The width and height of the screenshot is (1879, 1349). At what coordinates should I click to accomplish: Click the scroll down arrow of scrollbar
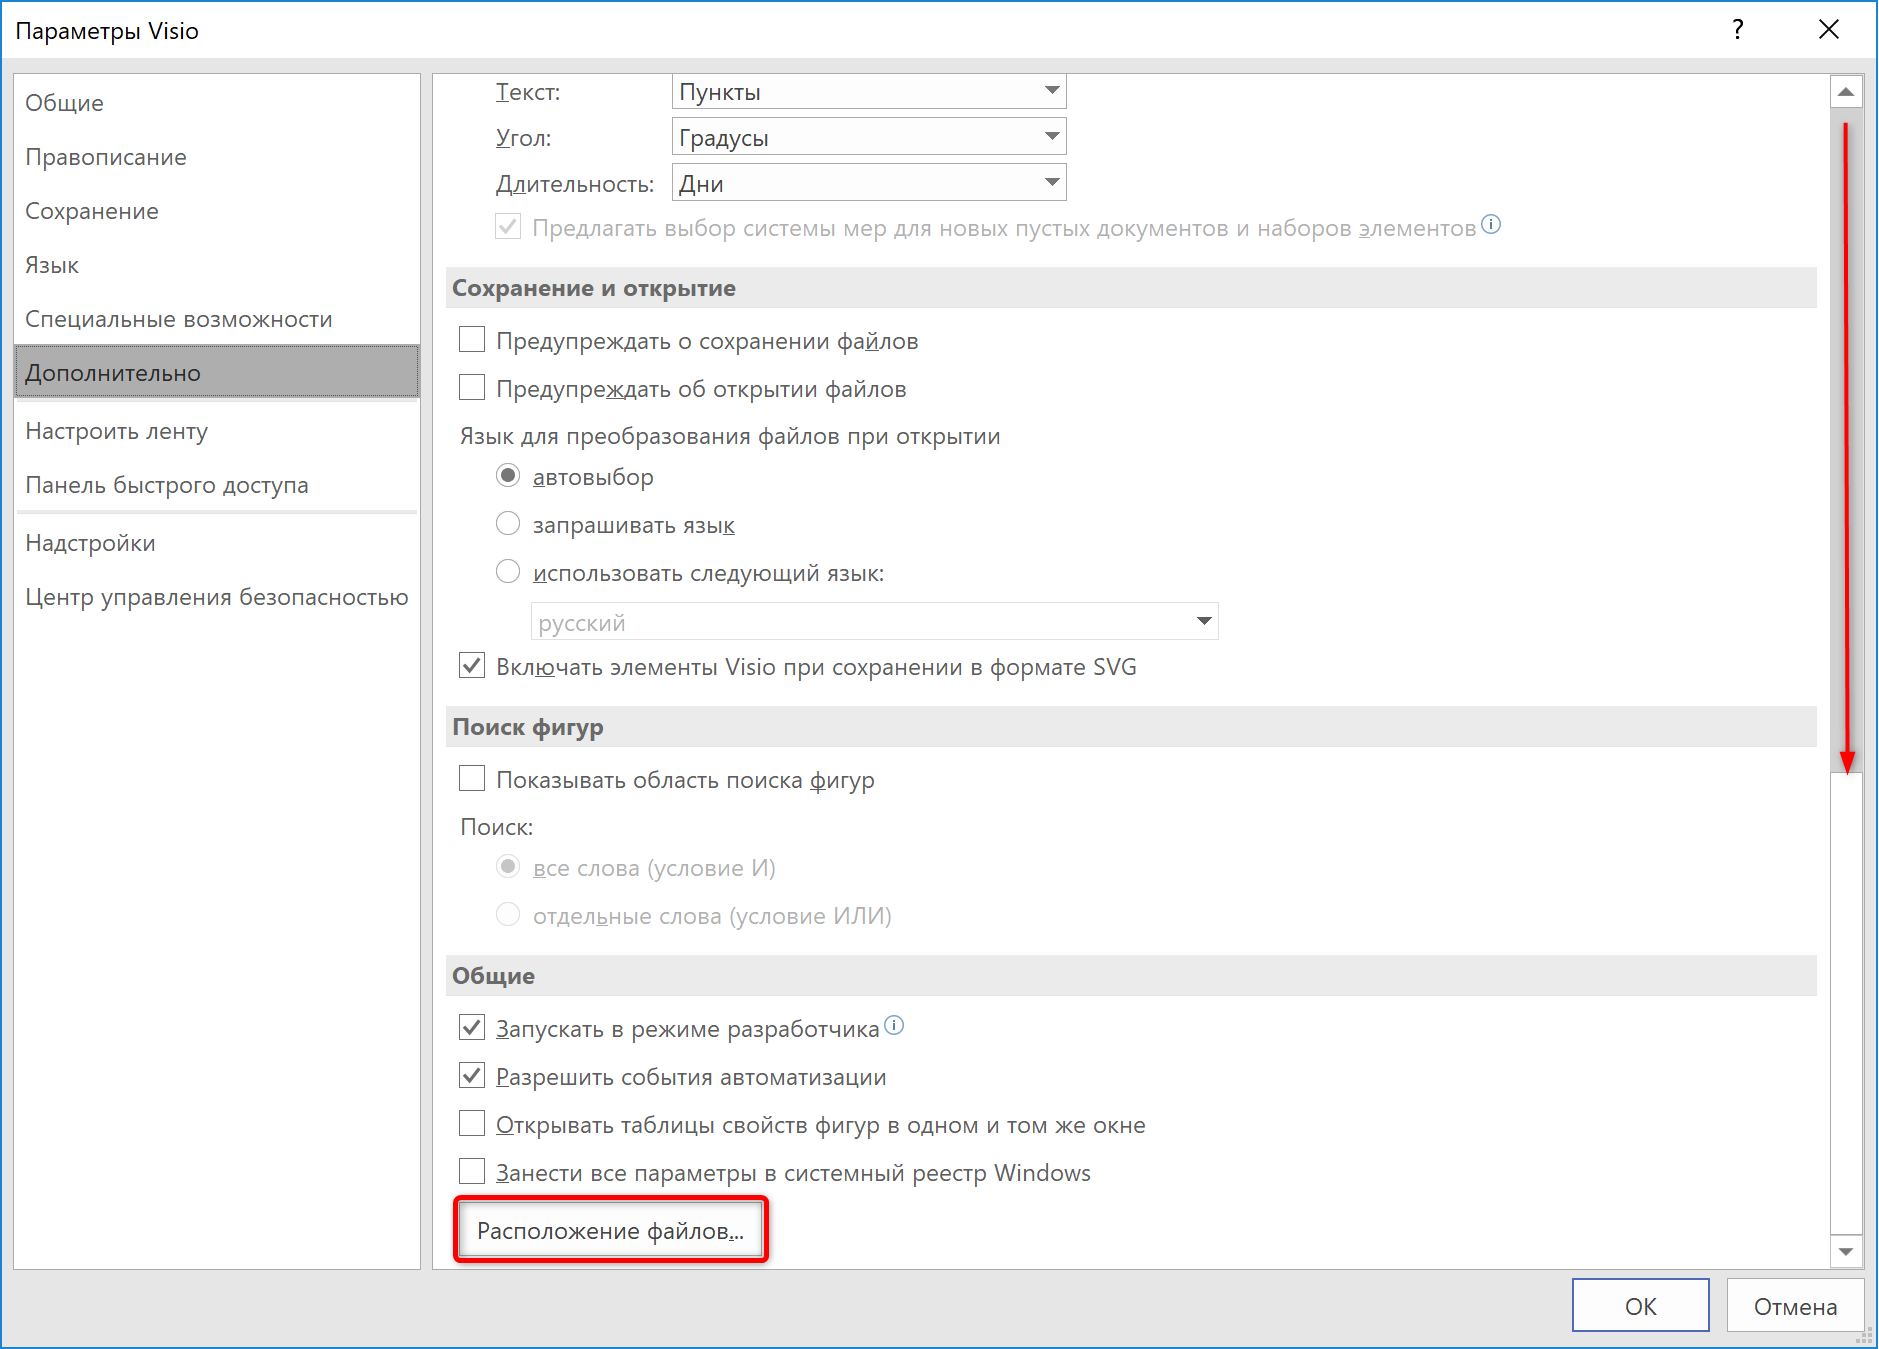(1846, 1251)
